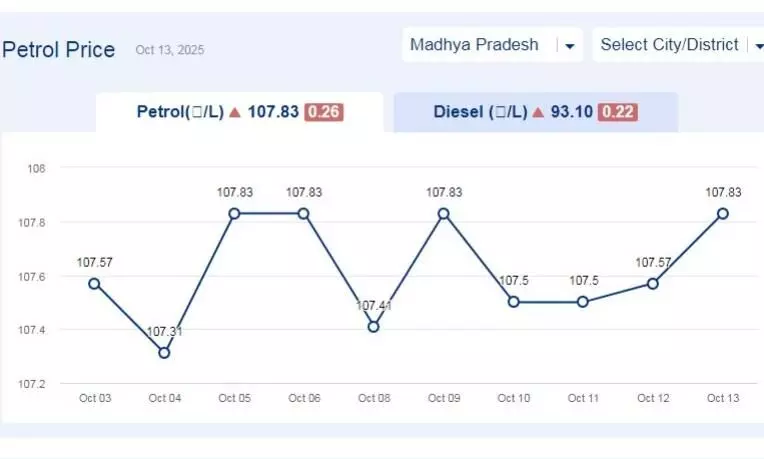Click the petrol price up-arrow triangle
Image resolution: width=764 pixels, height=459 pixels.
click(235, 112)
